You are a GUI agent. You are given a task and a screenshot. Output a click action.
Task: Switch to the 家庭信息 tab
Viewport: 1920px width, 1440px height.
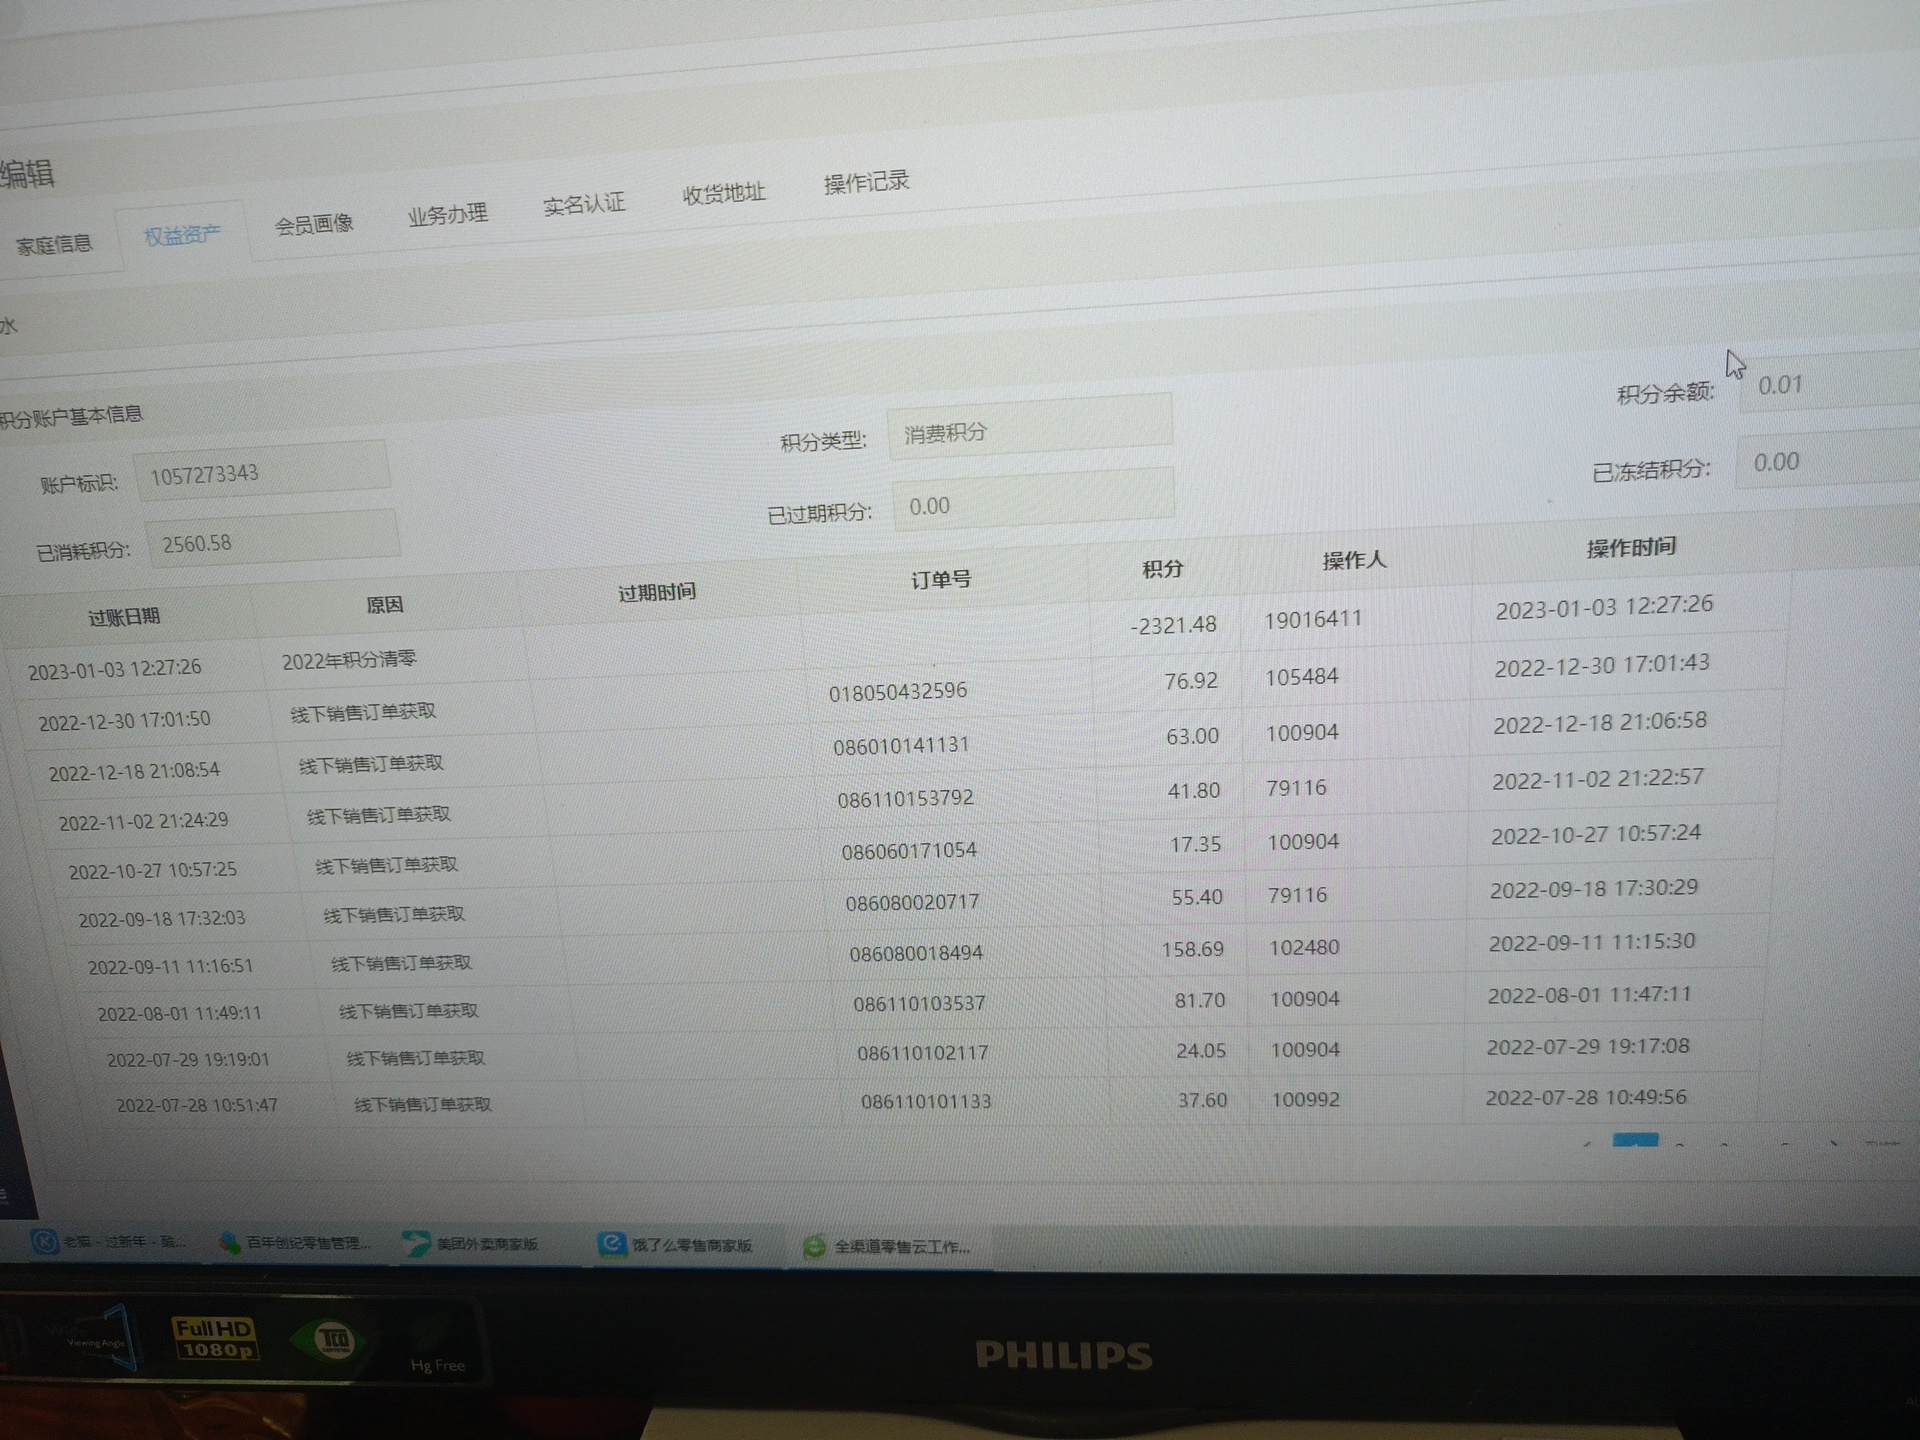(54, 244)
